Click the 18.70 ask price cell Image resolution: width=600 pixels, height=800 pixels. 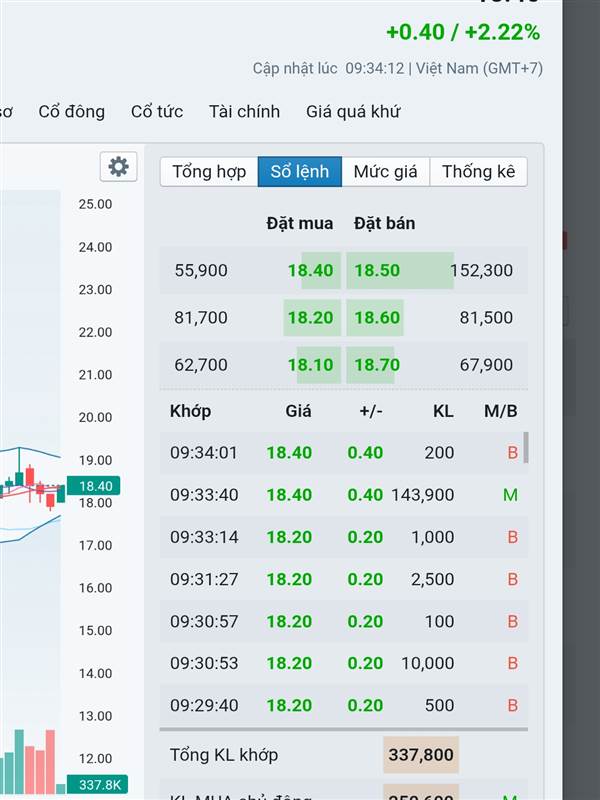tap(377, 365)
